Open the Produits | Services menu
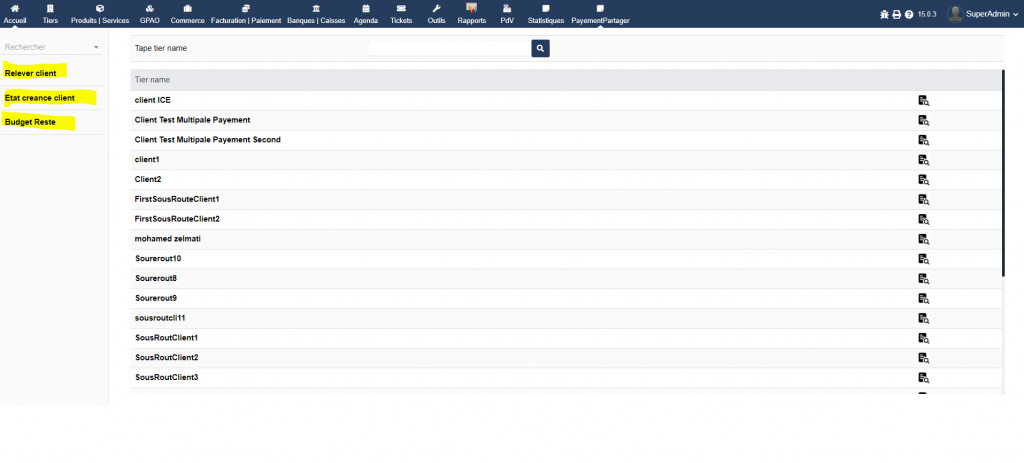1024x463 pixels. (x=100, y=14)
